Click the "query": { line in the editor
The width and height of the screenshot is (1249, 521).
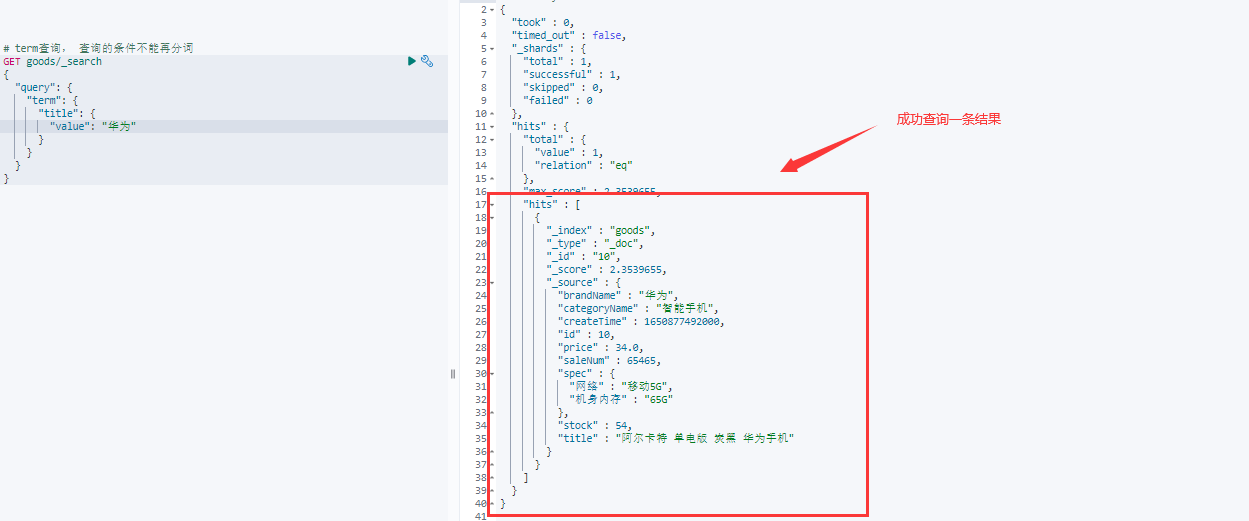[x=44, y=87]
